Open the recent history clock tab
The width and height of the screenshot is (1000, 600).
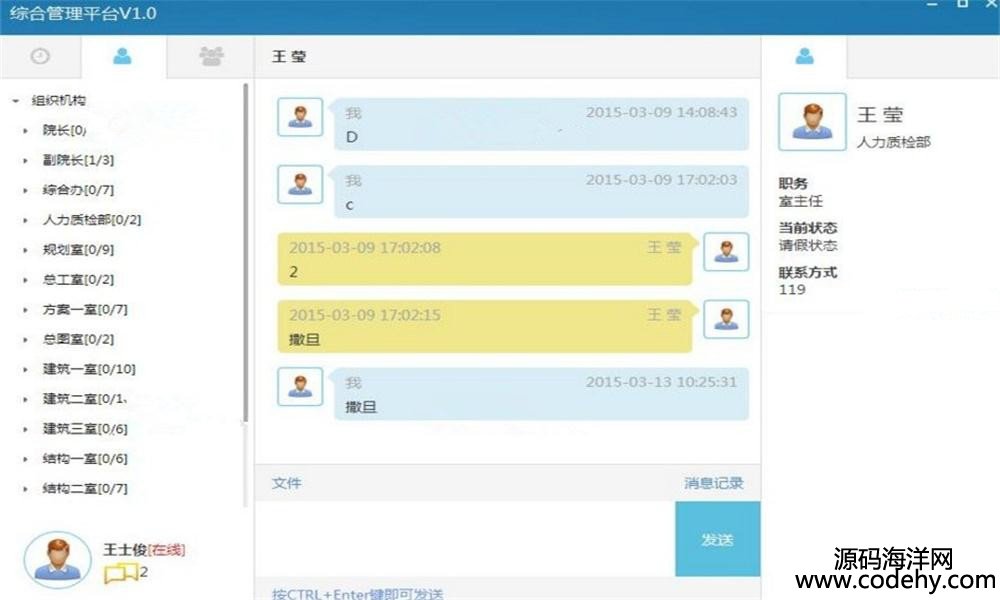40,56
